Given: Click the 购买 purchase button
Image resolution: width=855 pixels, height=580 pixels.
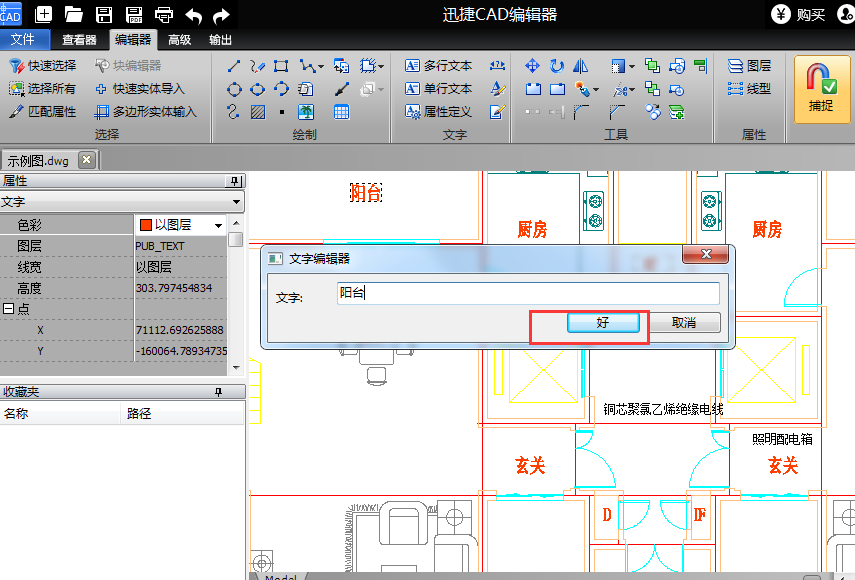Looking at the screenshot, I should tap(798, 15).
